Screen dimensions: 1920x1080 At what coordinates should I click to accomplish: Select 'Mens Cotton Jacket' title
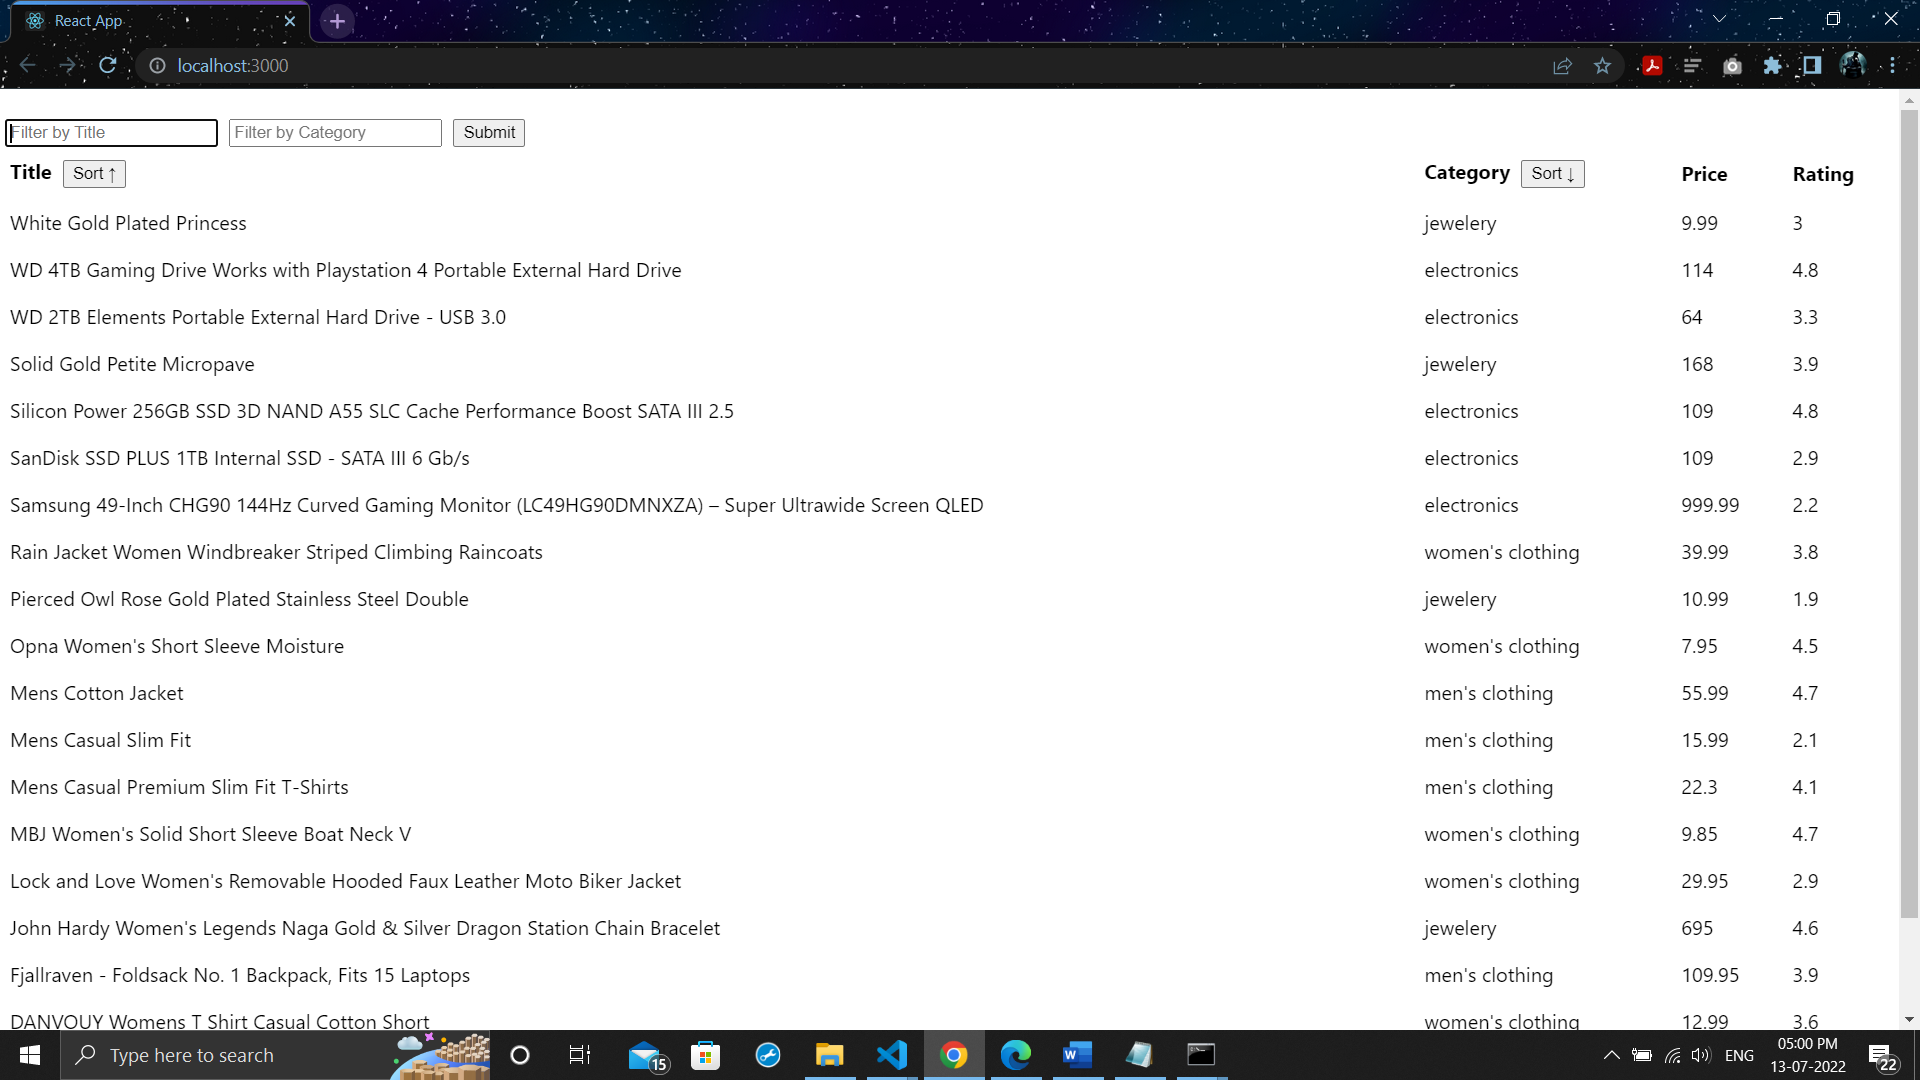coord(97,693)
